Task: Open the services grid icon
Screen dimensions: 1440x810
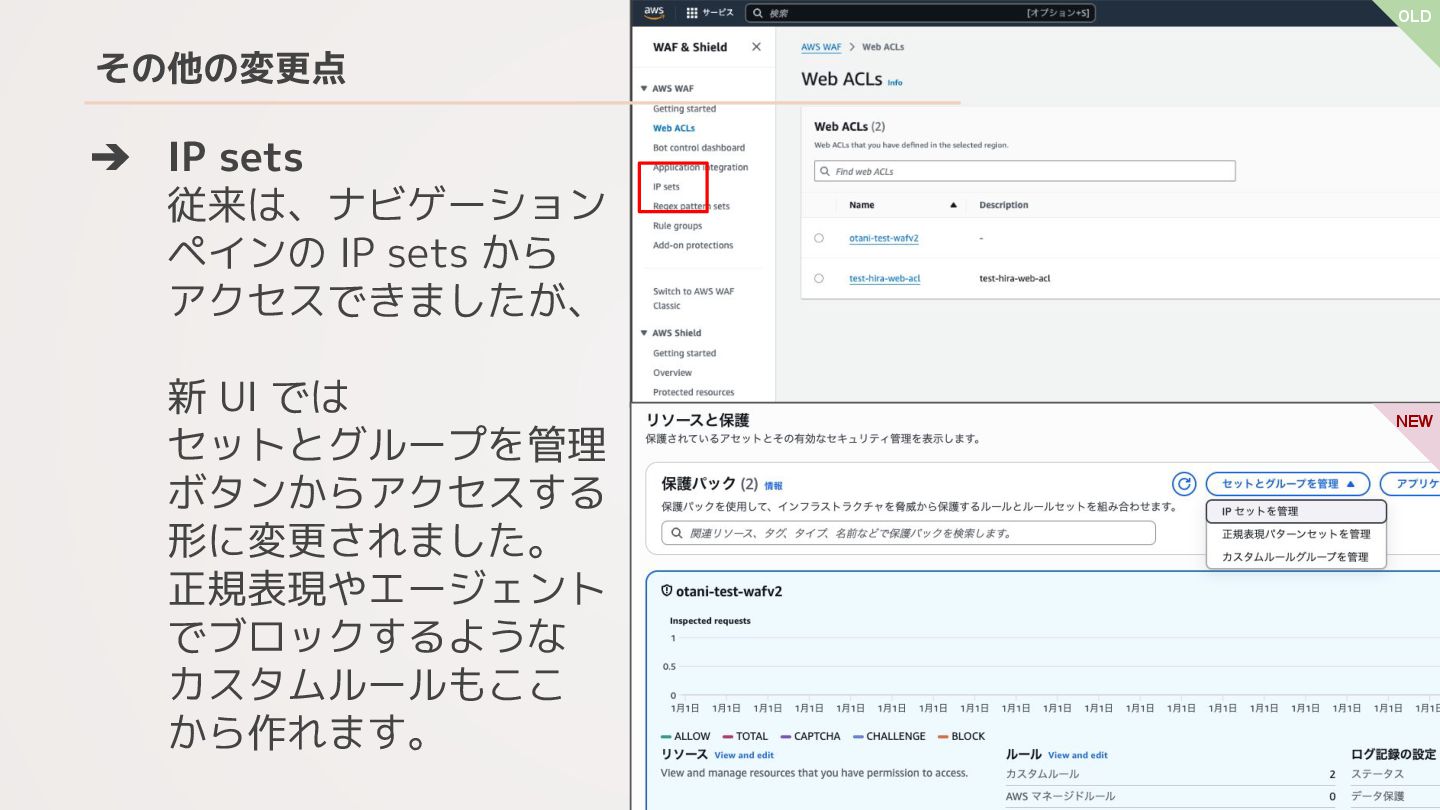Action: point(692,13)
